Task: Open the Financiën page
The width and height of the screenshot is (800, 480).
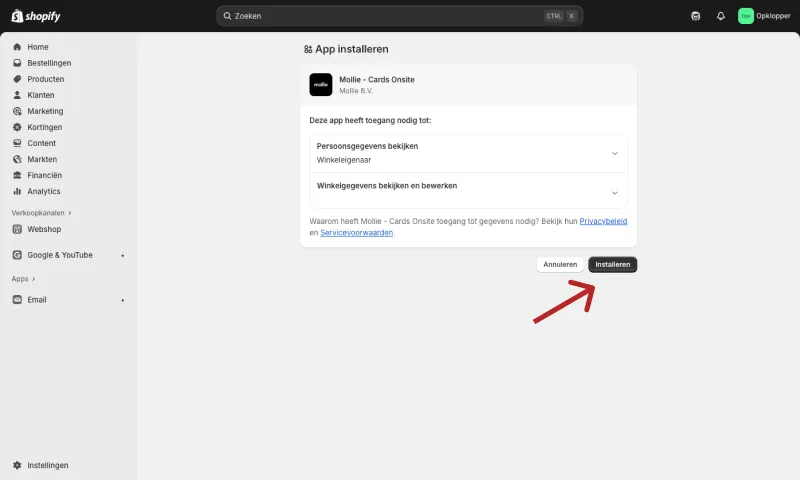Action: point(44,175)
